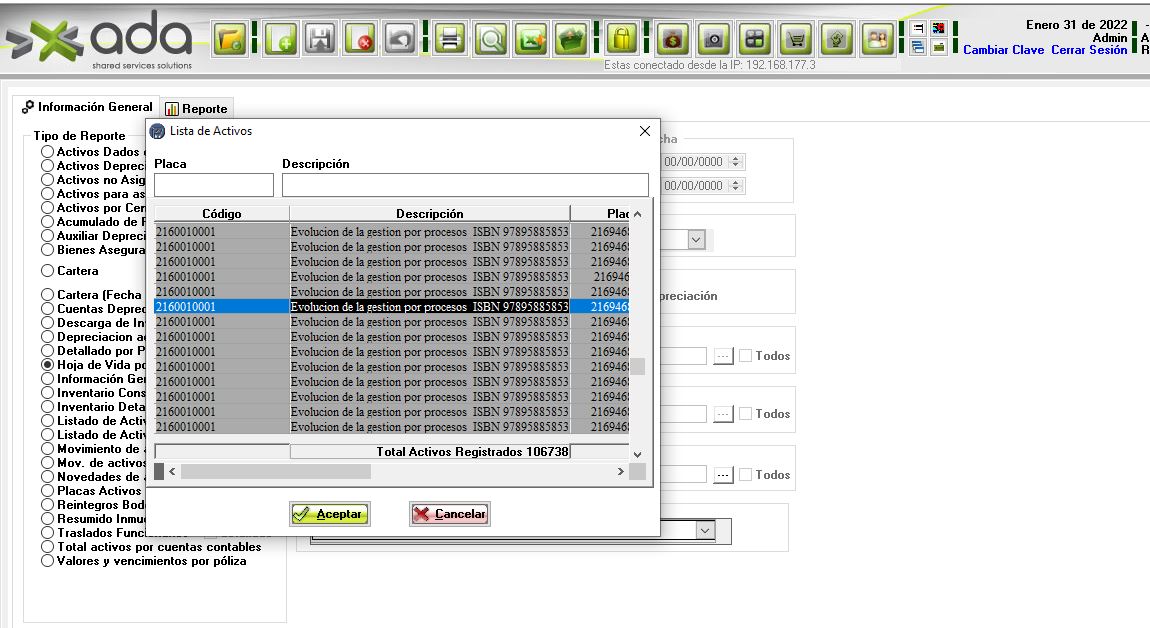1150x628 pixels.
Task: Click Aceptar in Lista de Activos
Action: pos(330,514)
